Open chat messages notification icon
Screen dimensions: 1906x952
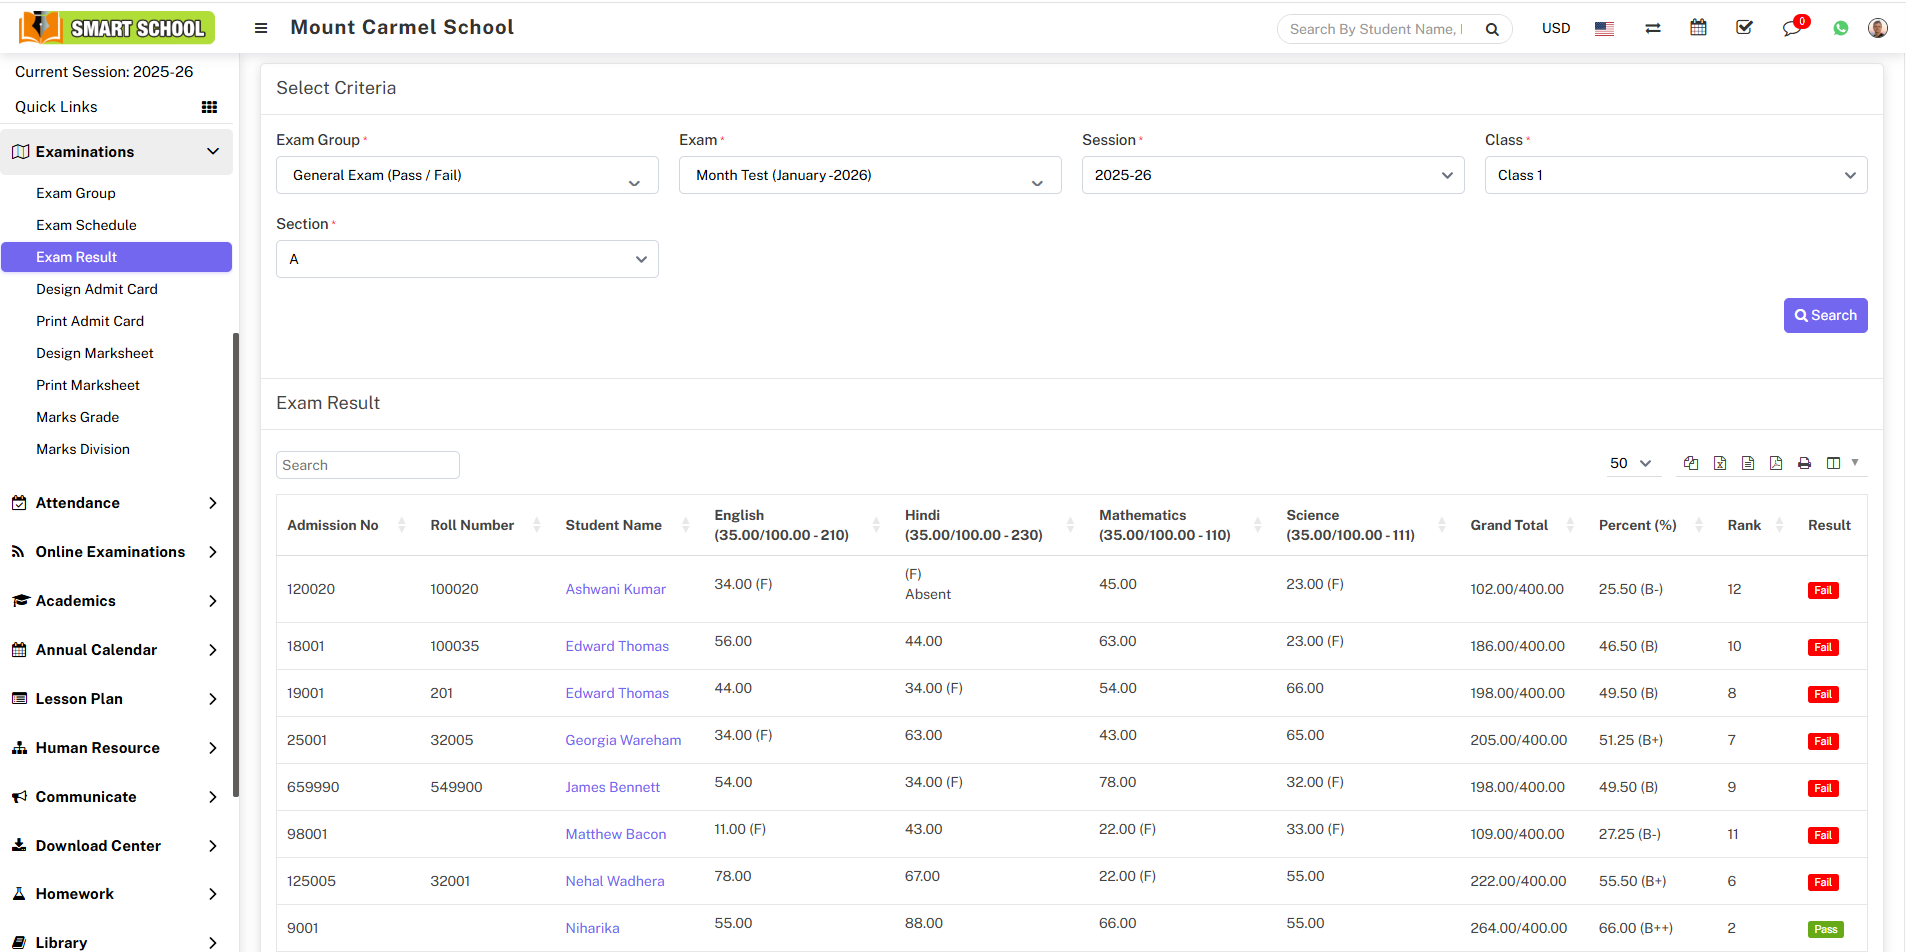click(x=1791, y=28)
